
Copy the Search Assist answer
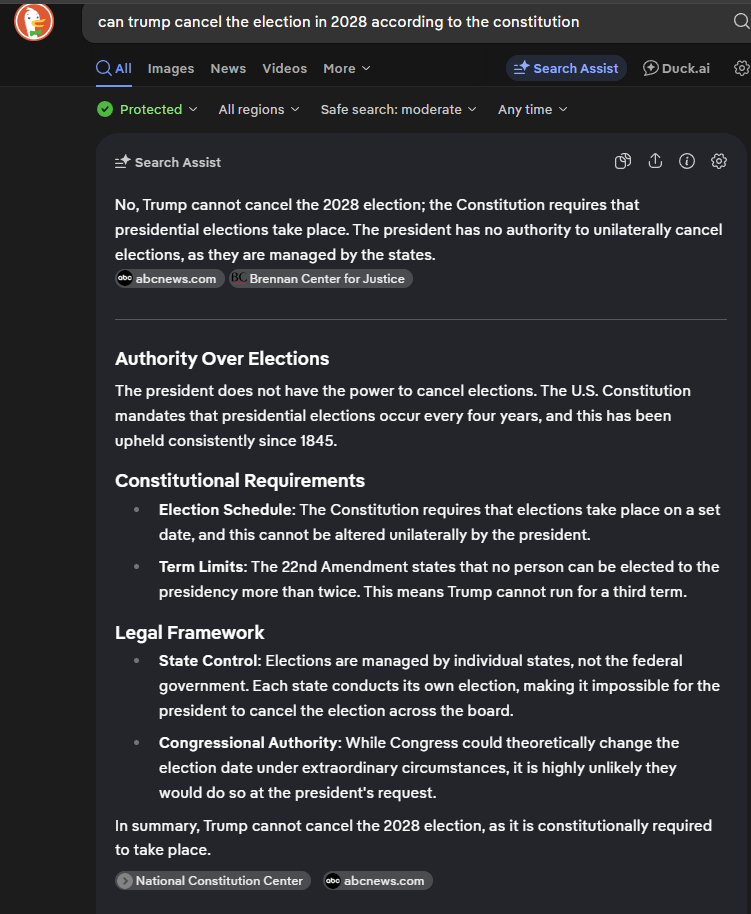tap(623, 162)
